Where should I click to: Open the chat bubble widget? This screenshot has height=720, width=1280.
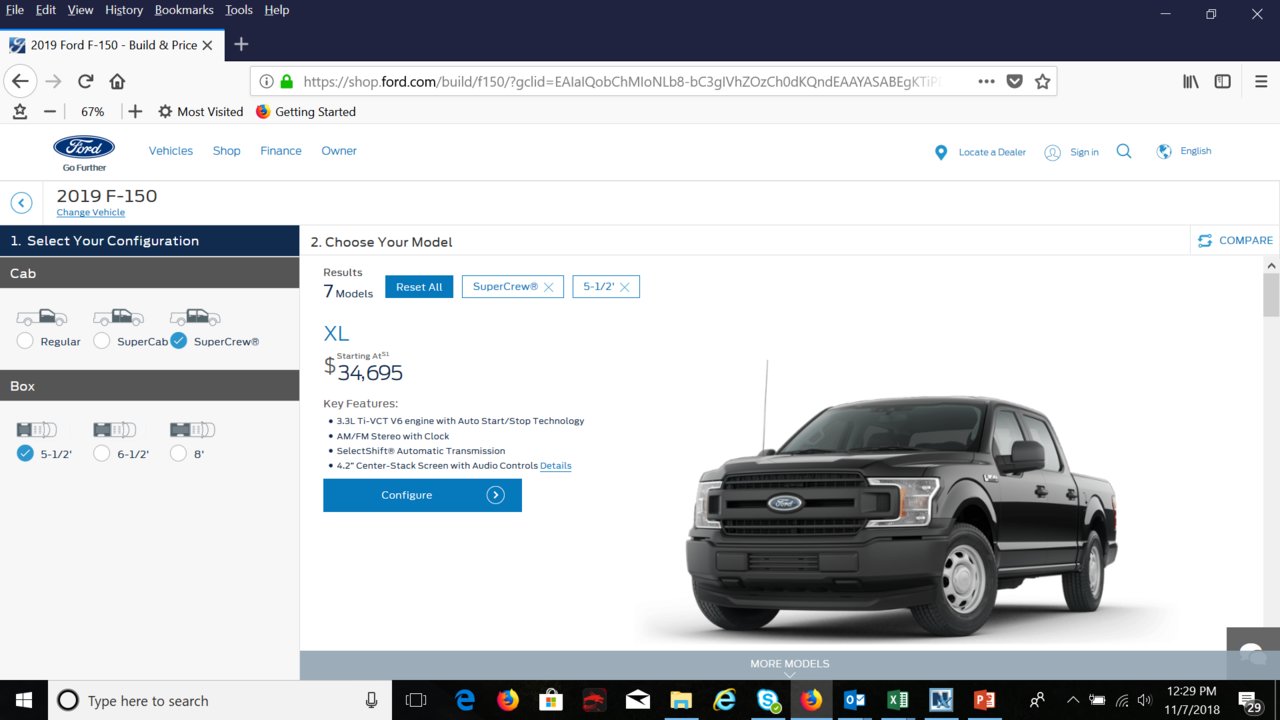coord(1253,654)
